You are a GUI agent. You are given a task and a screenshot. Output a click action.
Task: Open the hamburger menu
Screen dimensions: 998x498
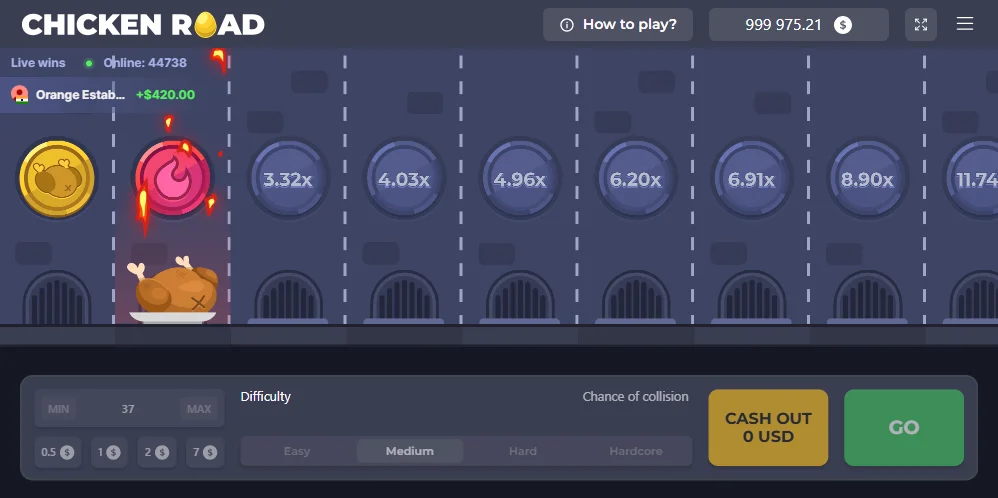pyautogui.click(x=965, y=24)
